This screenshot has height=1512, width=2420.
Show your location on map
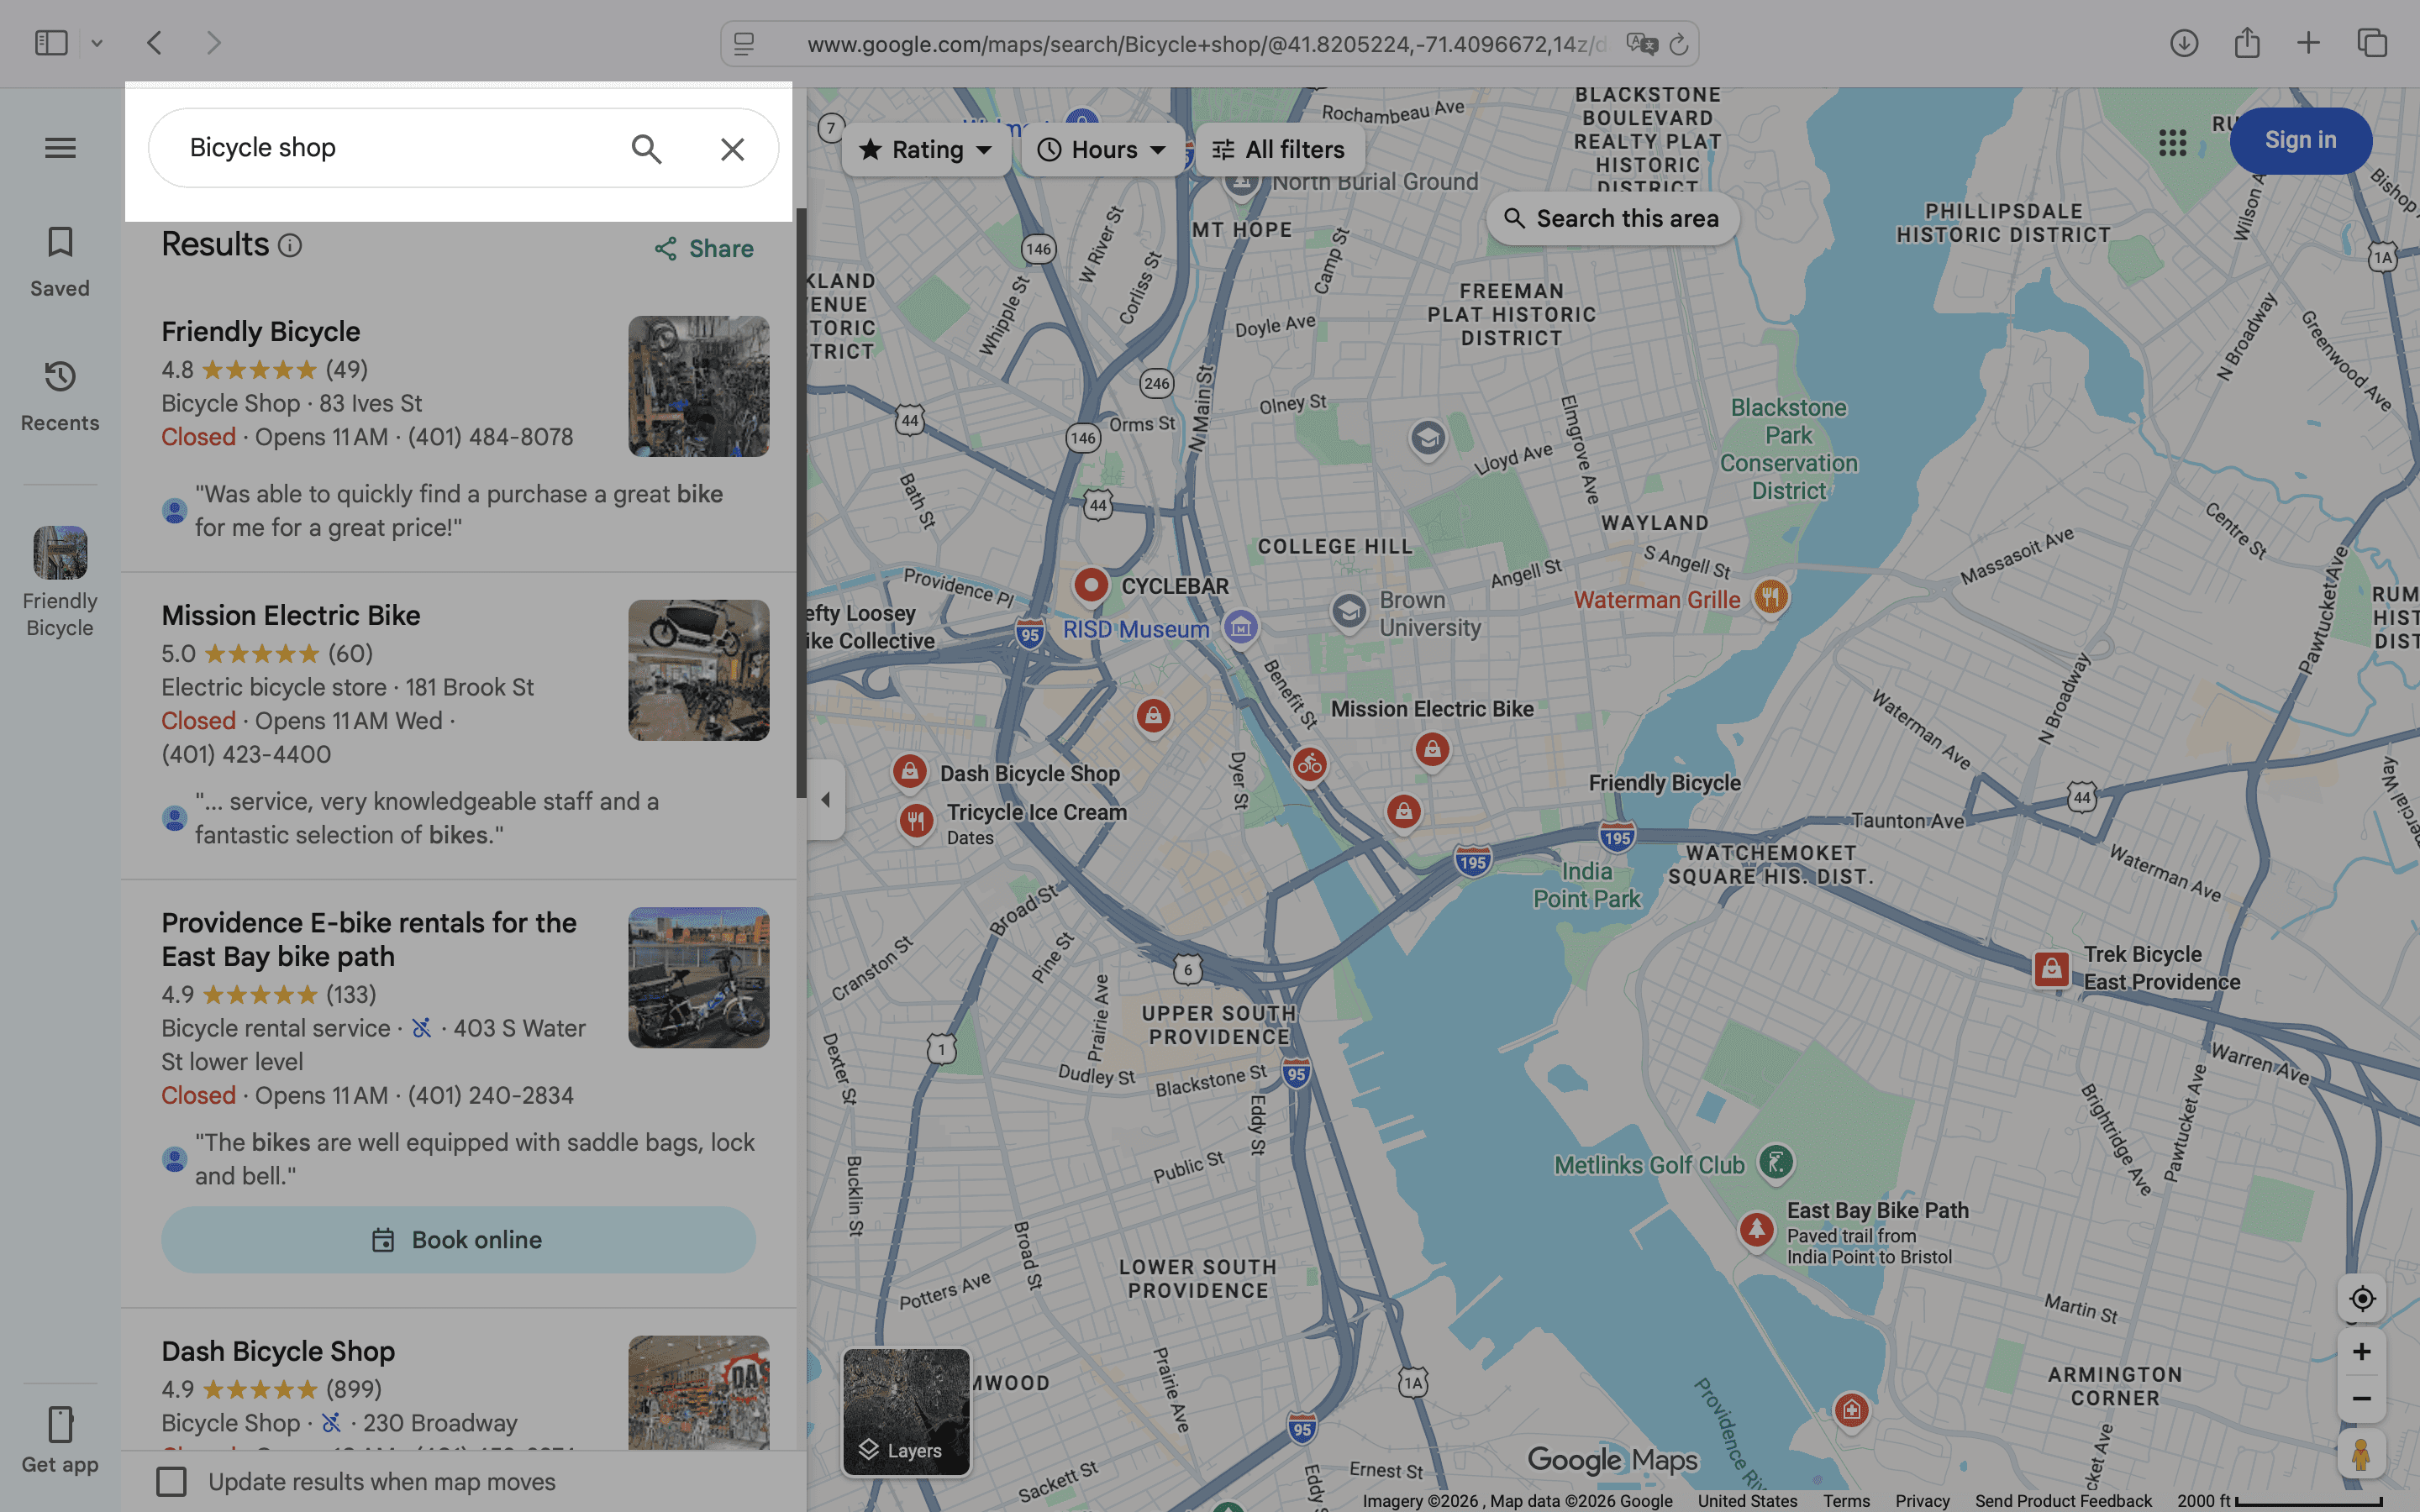tap(2362, 1298)
